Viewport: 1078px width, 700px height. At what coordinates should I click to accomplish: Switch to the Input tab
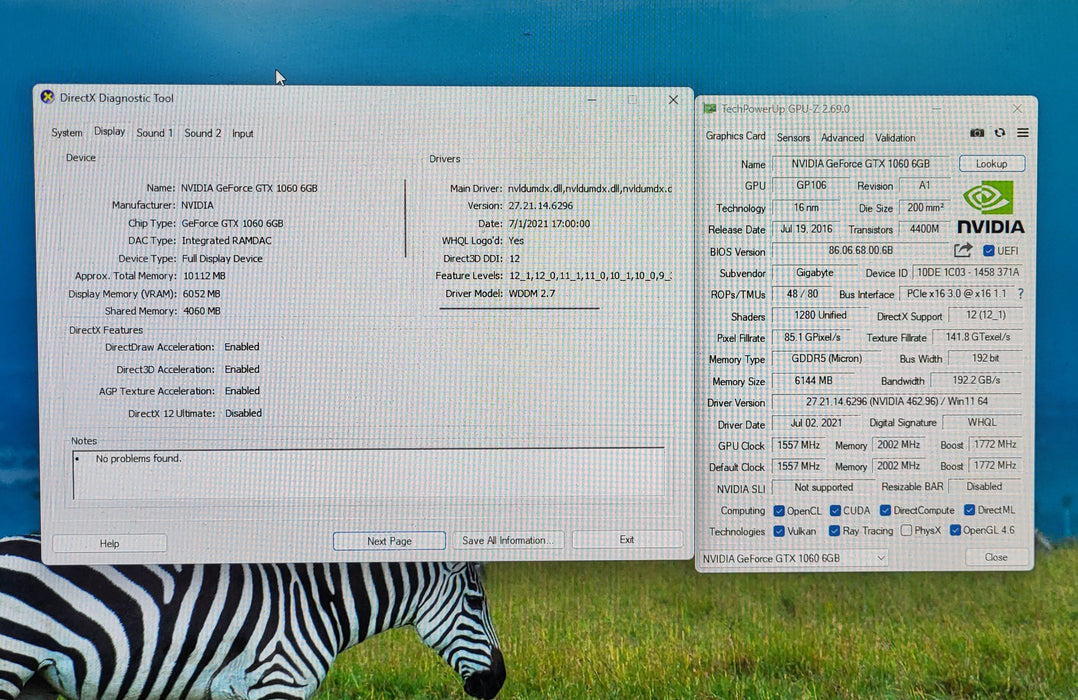point(243,133)
